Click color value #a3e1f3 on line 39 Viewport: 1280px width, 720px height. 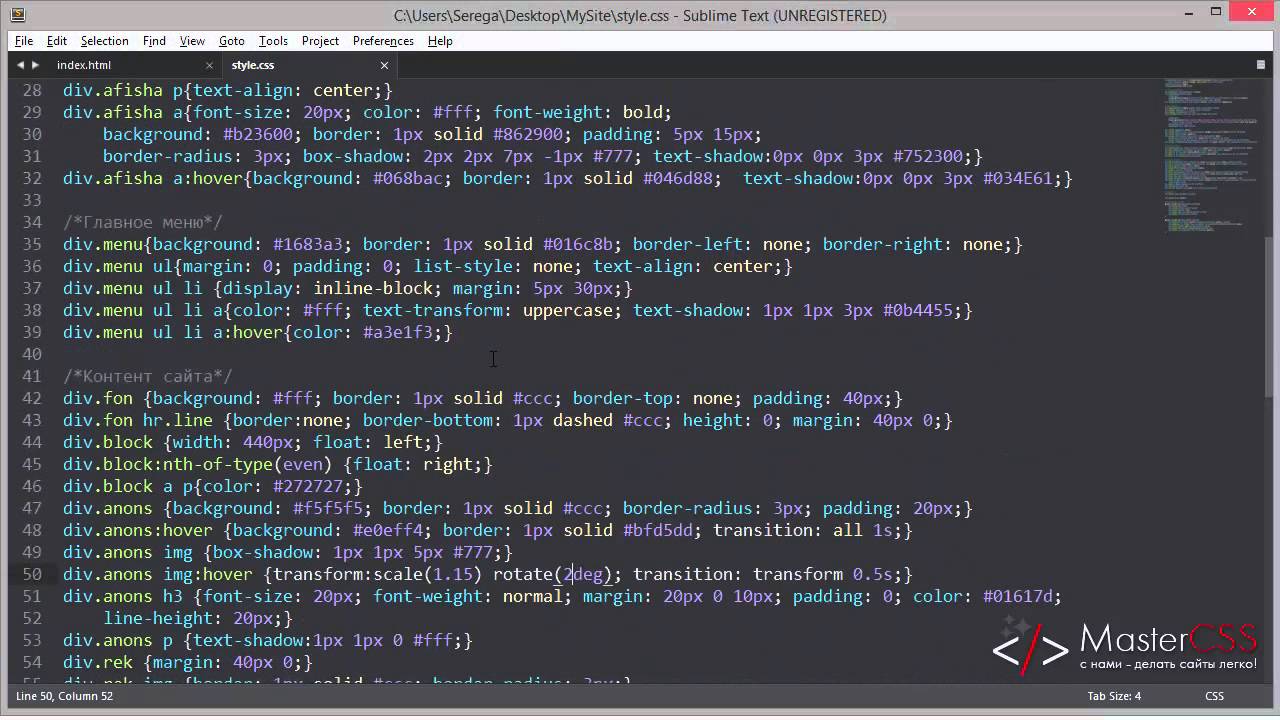click(397, 332)
